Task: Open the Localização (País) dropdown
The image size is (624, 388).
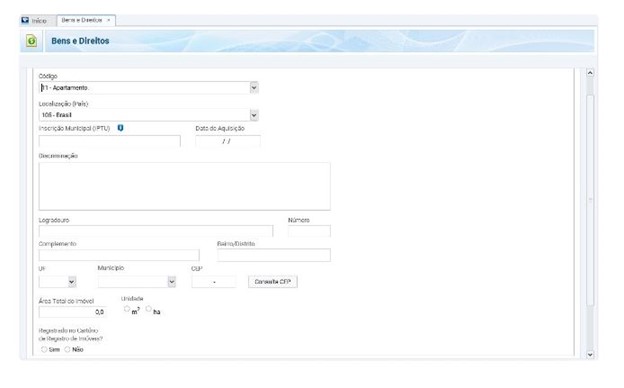Action: (x=254, y=115)
